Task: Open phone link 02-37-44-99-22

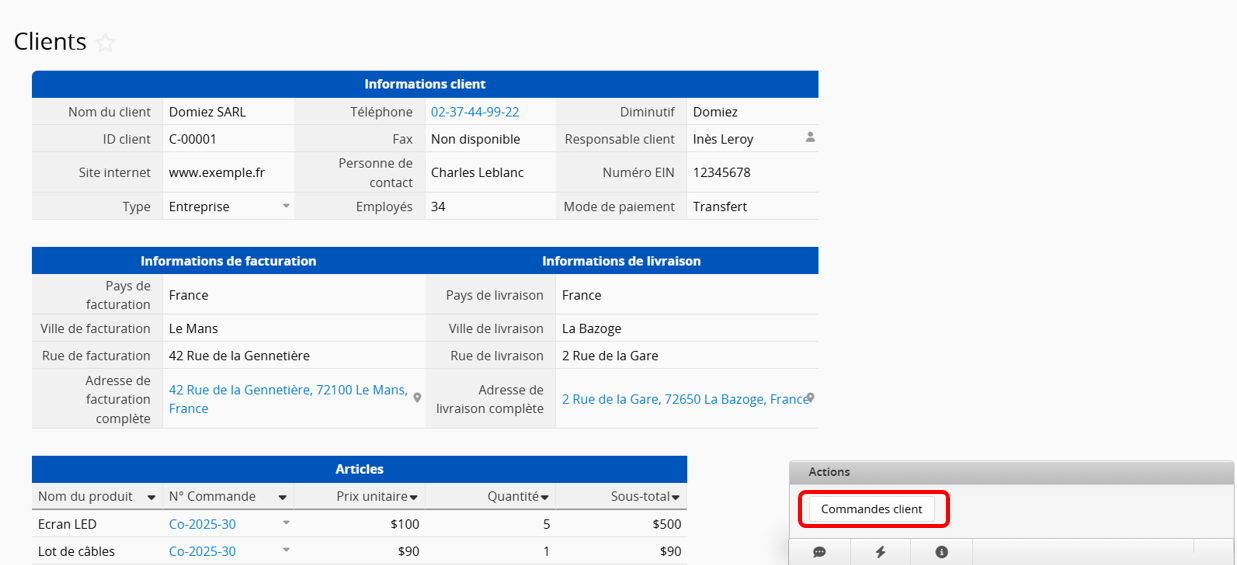Action: (474, 112)
